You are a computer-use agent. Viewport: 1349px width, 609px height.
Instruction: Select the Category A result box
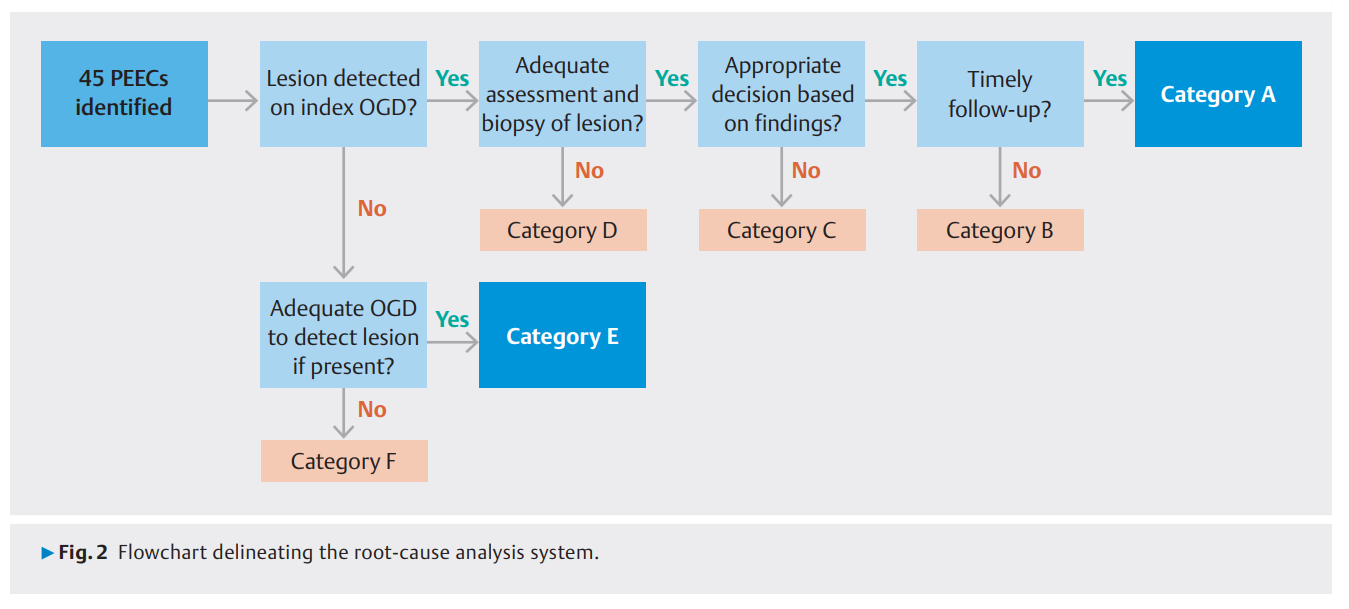tap(1218, 94)
